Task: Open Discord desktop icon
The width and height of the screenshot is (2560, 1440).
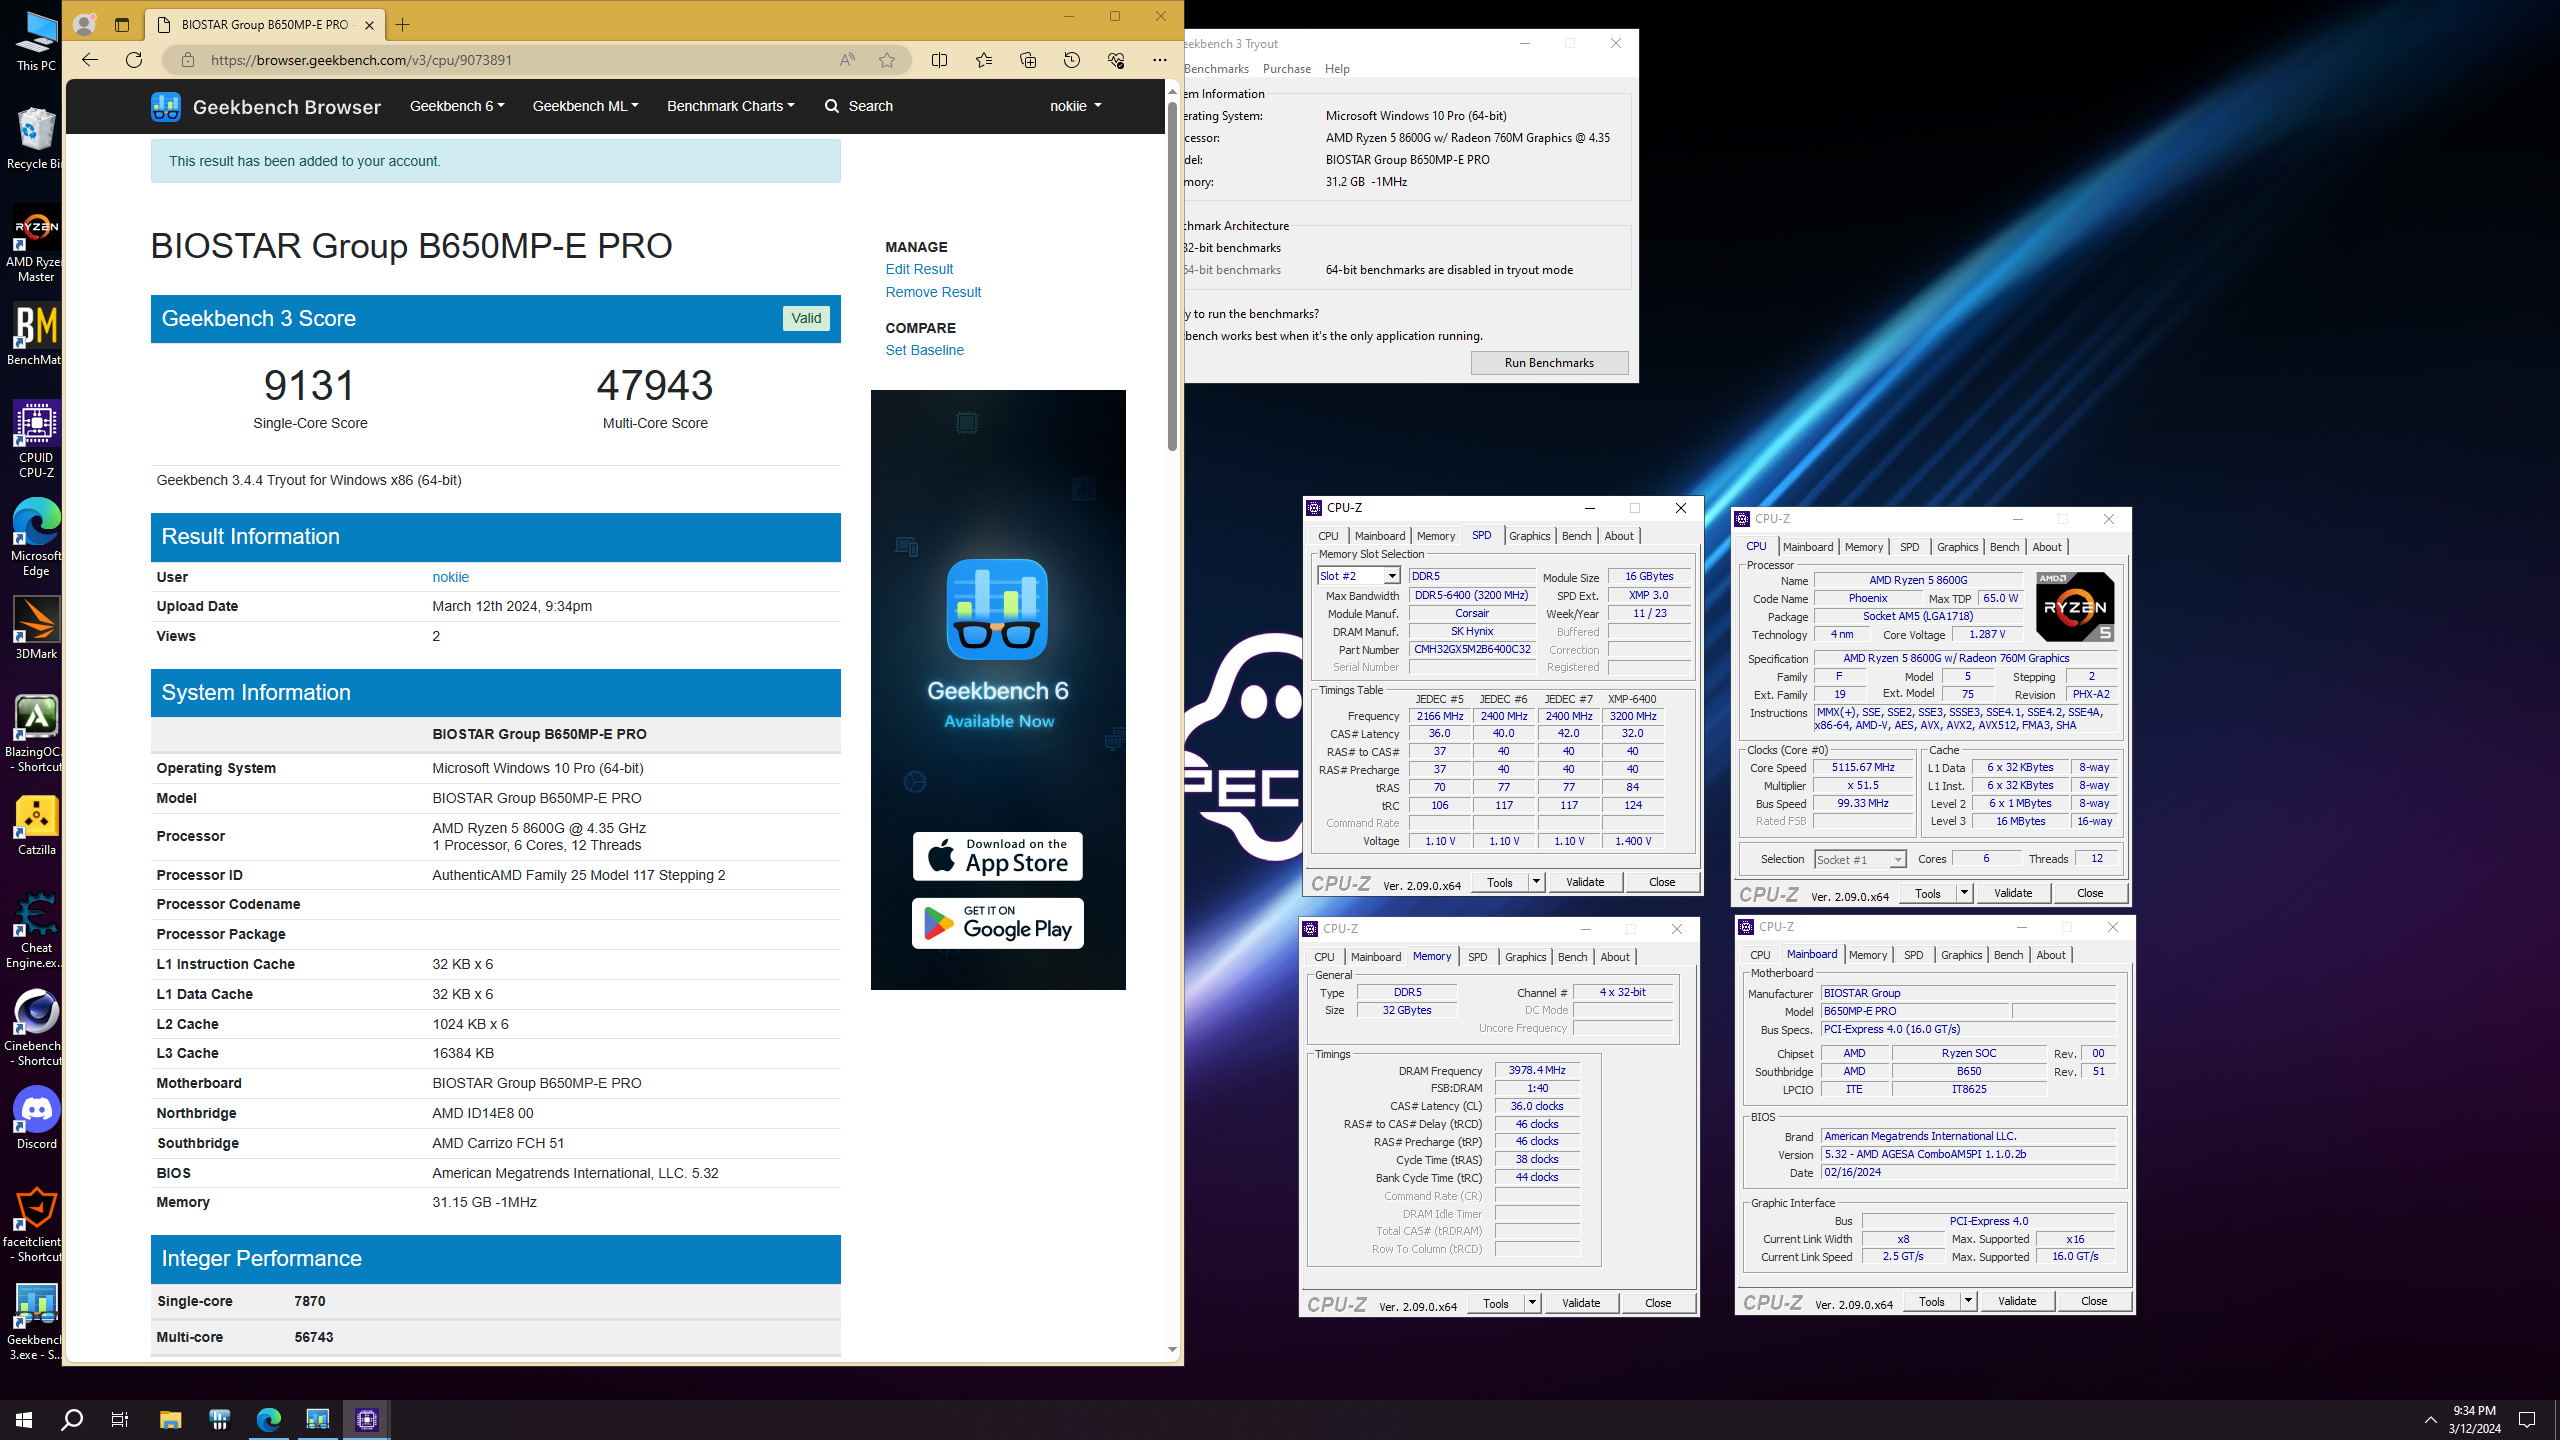Action: [36, 1118]
